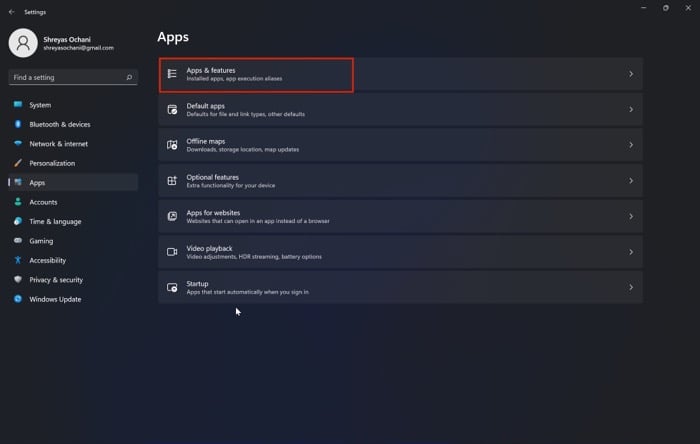Click the Time & language globe icon
700x444 pixels.
(18, 221)
